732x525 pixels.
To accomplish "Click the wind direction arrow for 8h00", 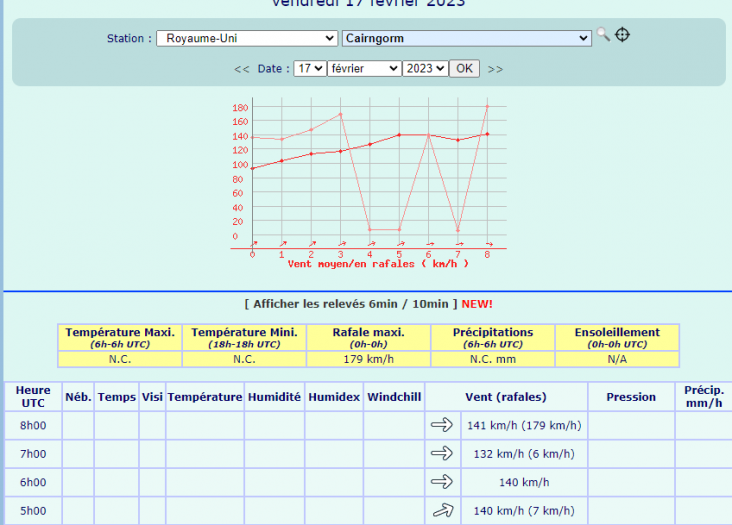I will point(441,425).
